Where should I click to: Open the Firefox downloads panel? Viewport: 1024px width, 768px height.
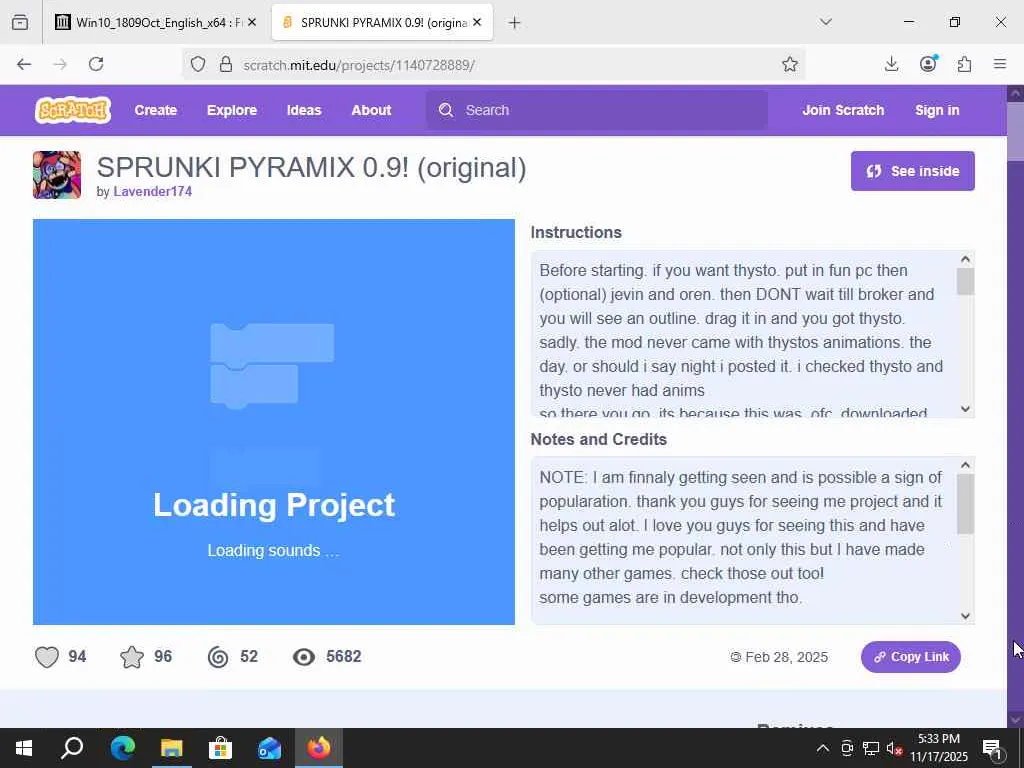click(x=891, y=64)
